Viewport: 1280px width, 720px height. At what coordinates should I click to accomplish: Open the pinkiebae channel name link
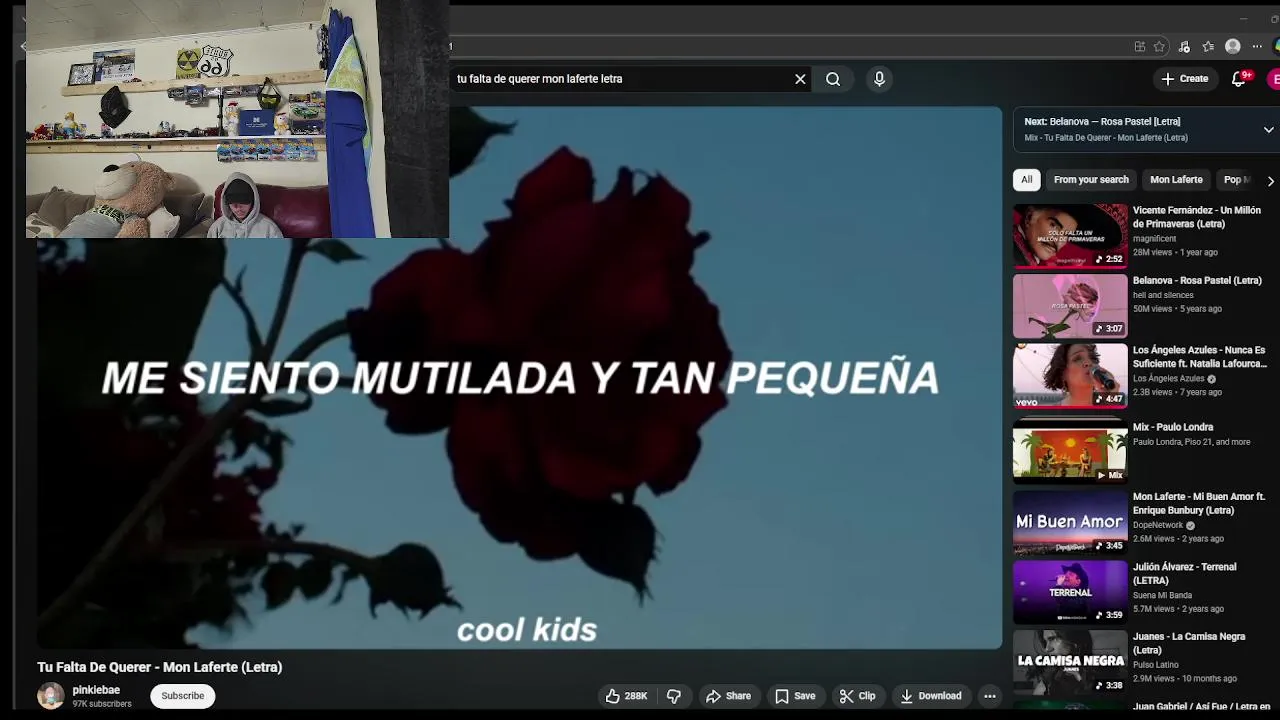[96, 690]
